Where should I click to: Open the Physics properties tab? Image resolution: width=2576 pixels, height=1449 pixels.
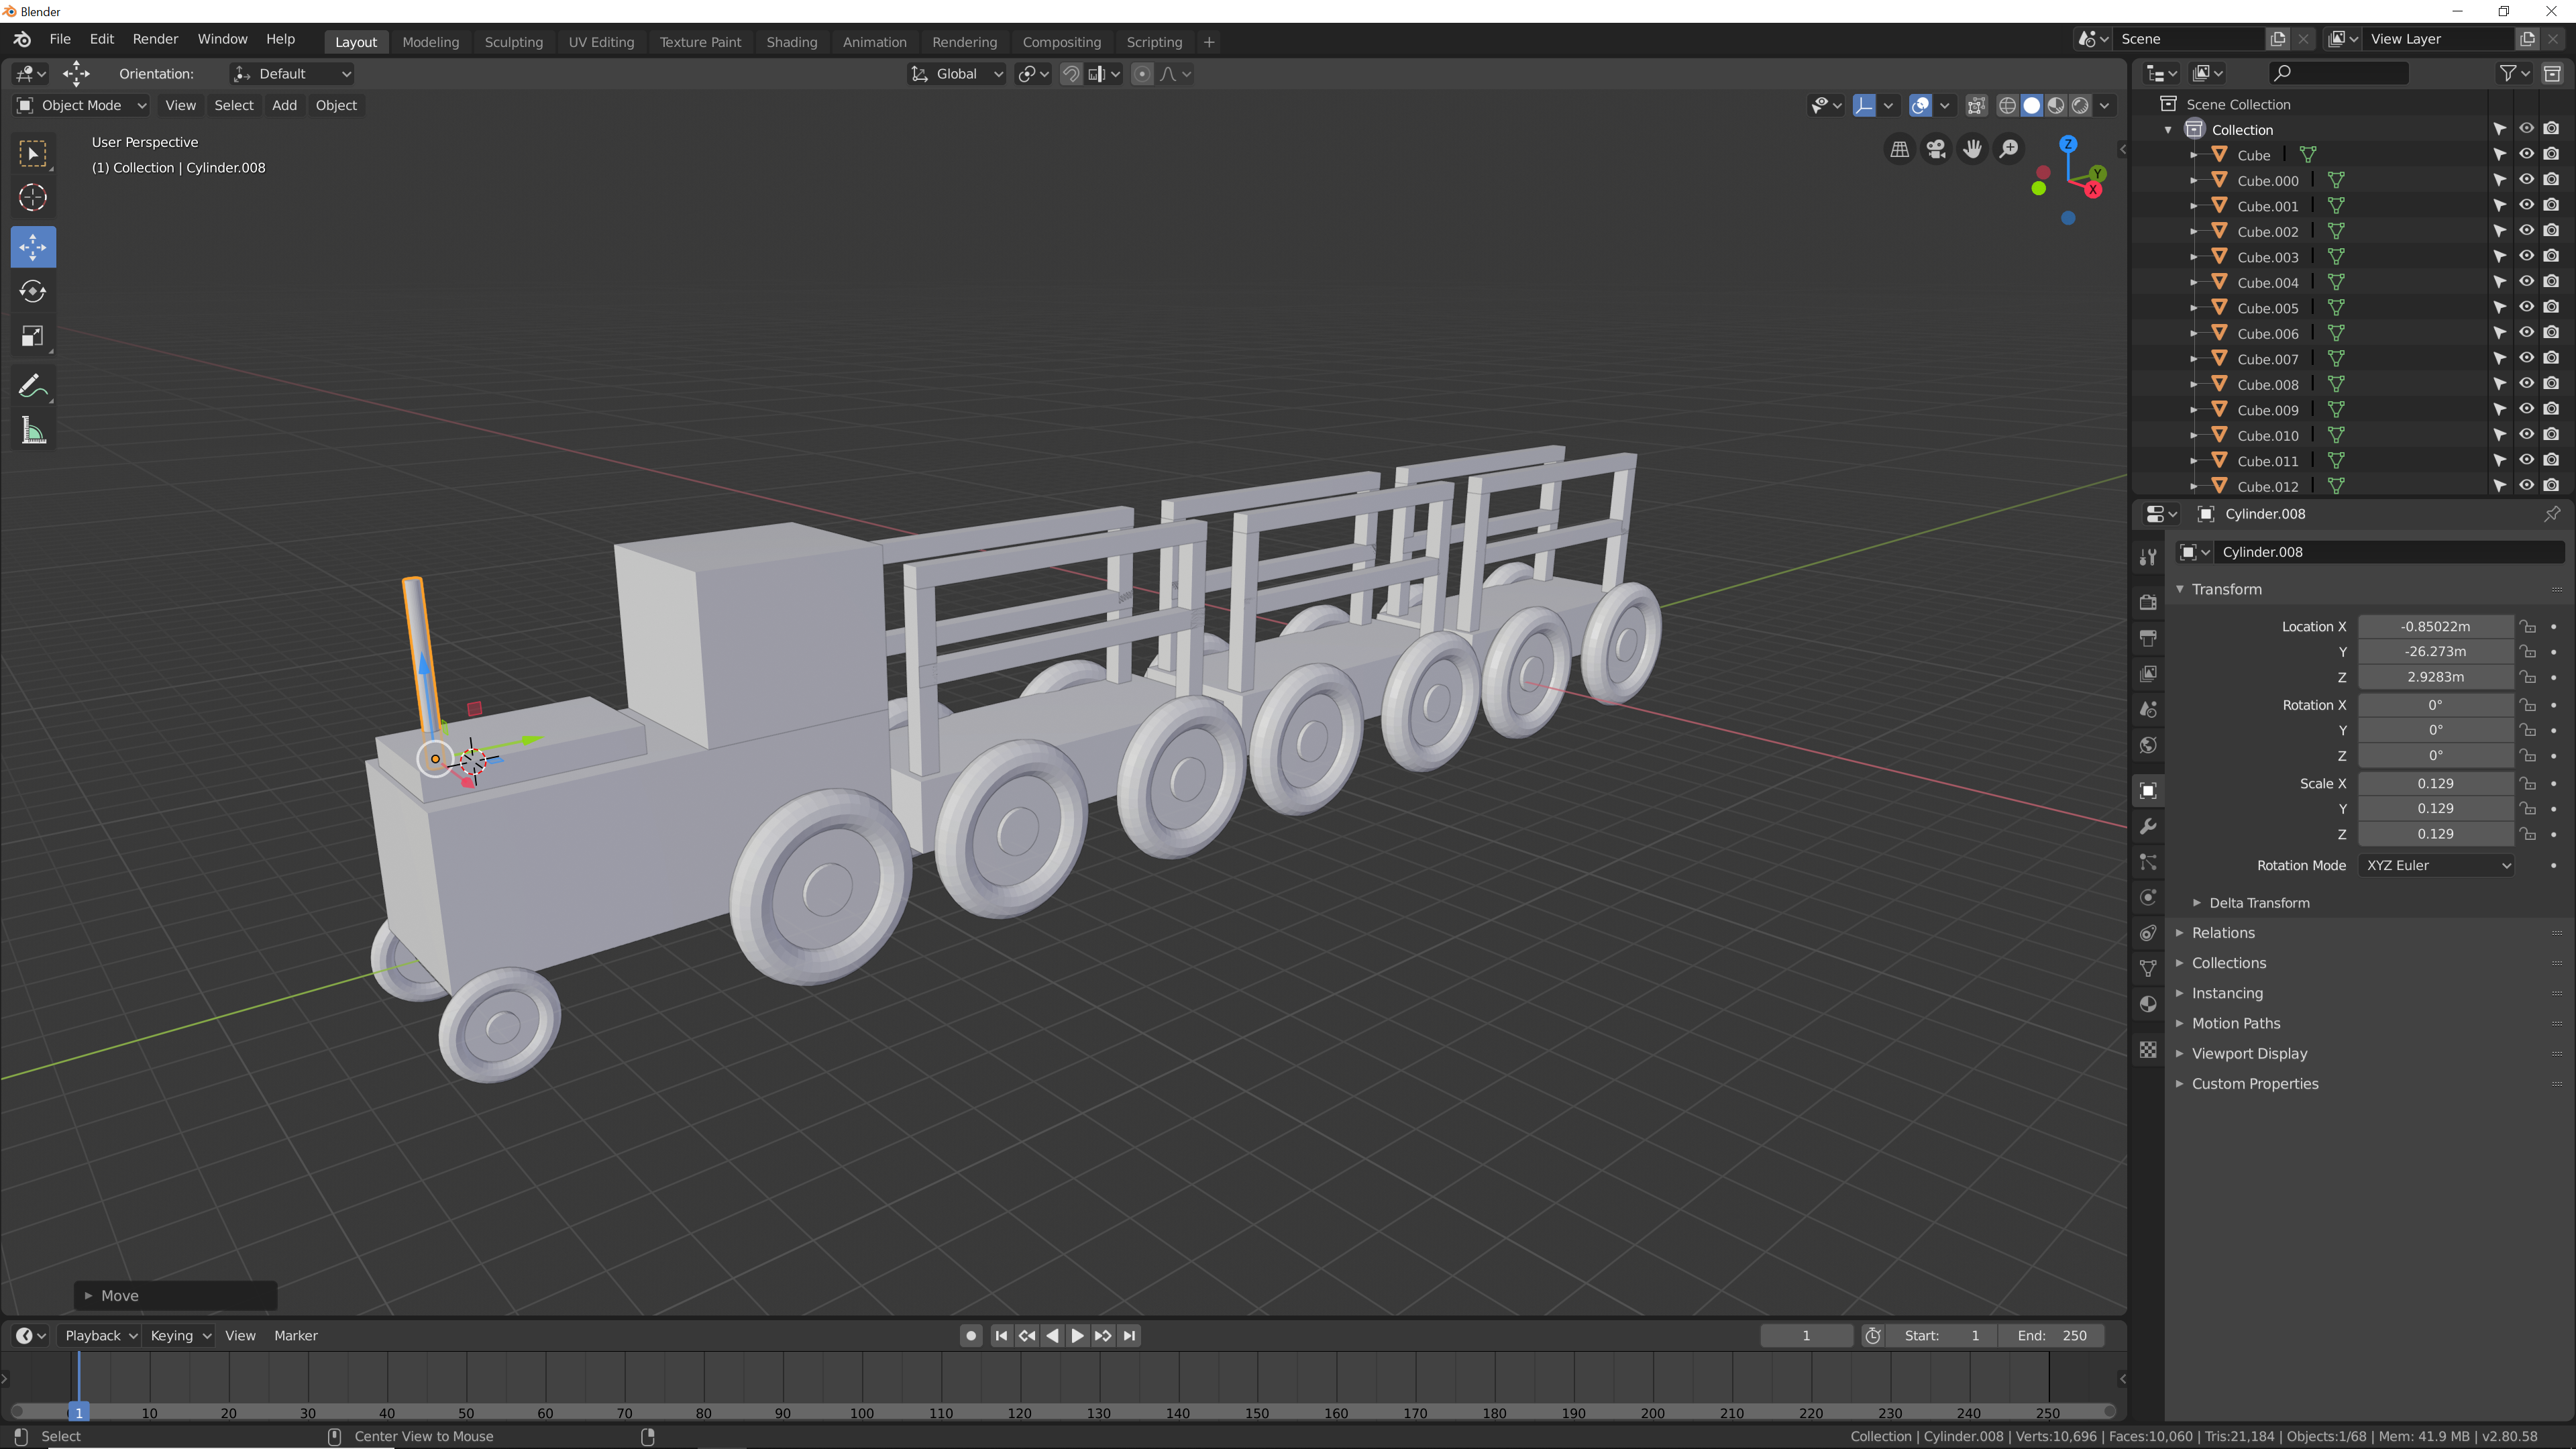click(x=2148, y=897)
